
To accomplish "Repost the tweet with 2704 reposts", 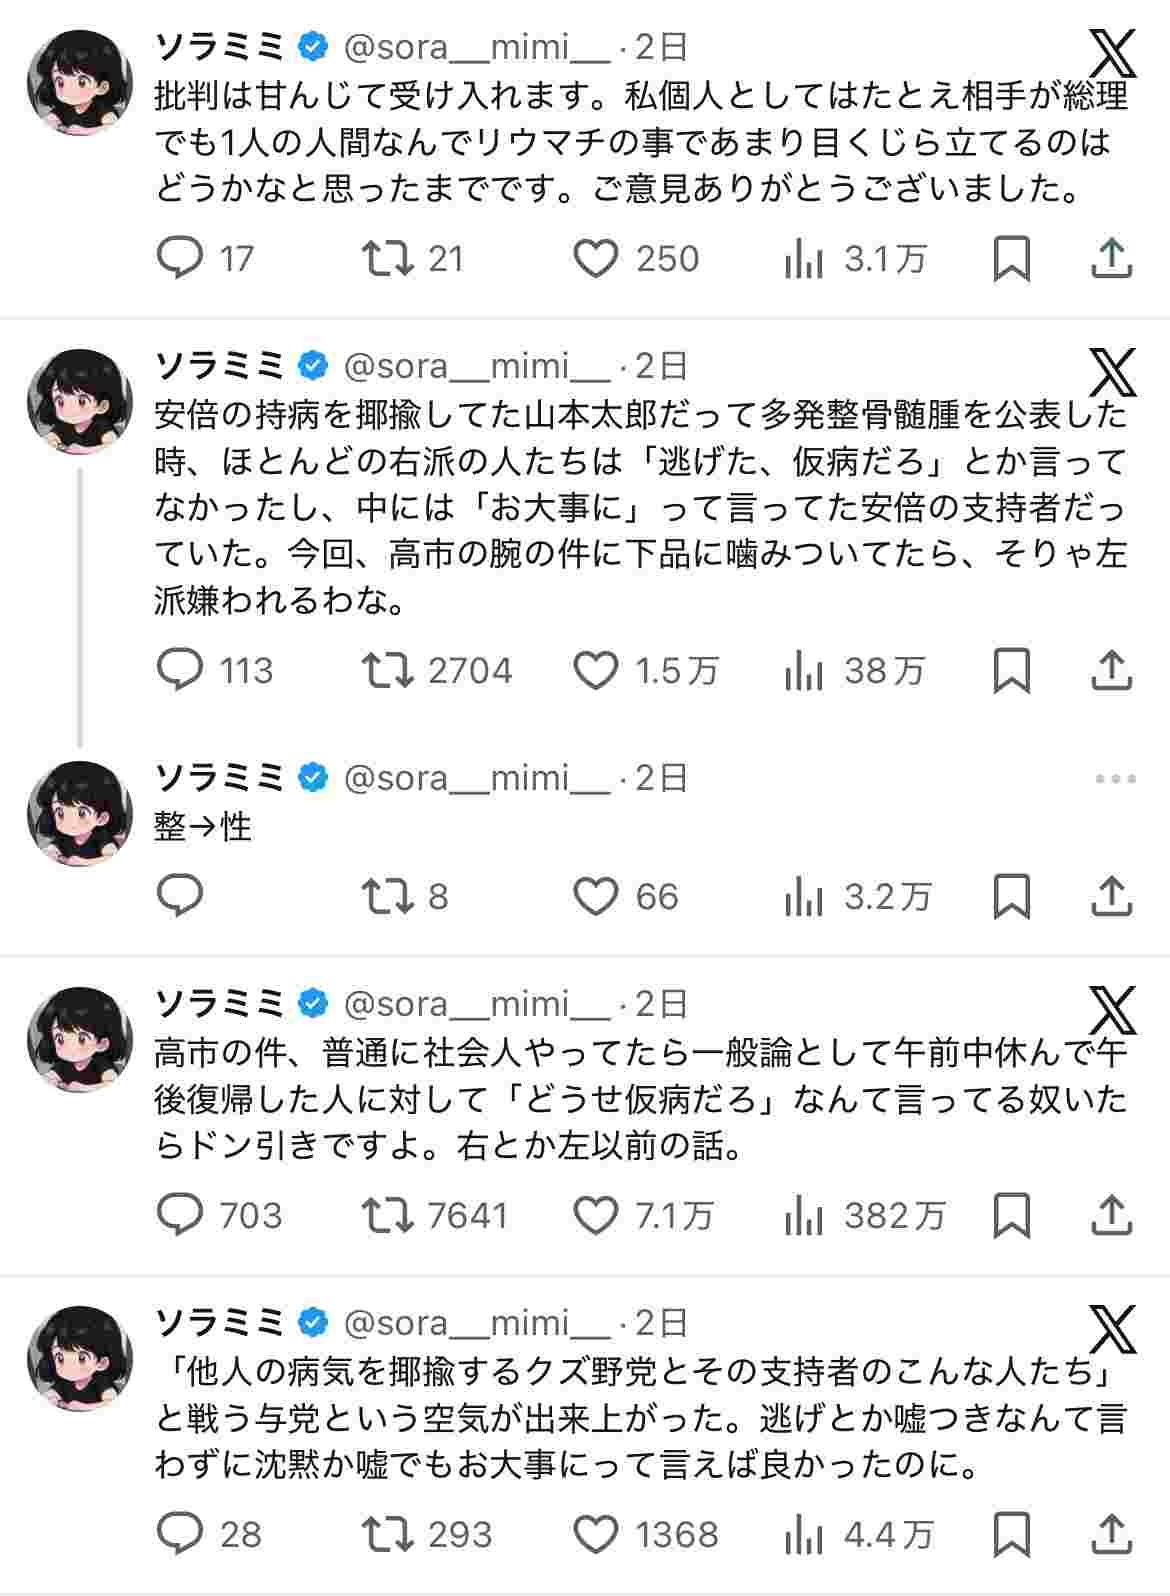I will (388, 670).
